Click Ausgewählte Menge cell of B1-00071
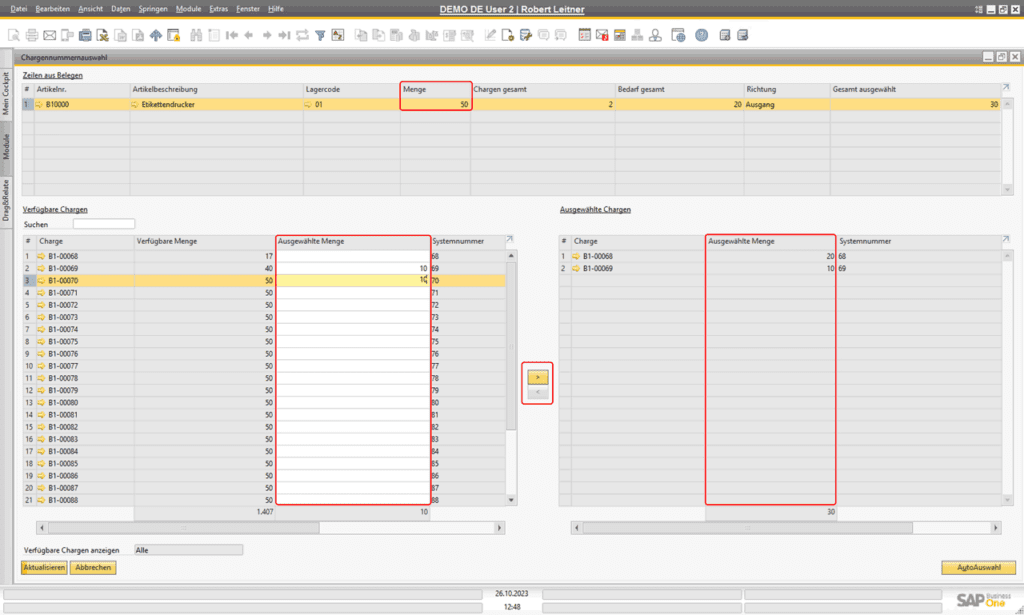Screen dimensions: 1024x615 tap(353, 293)
